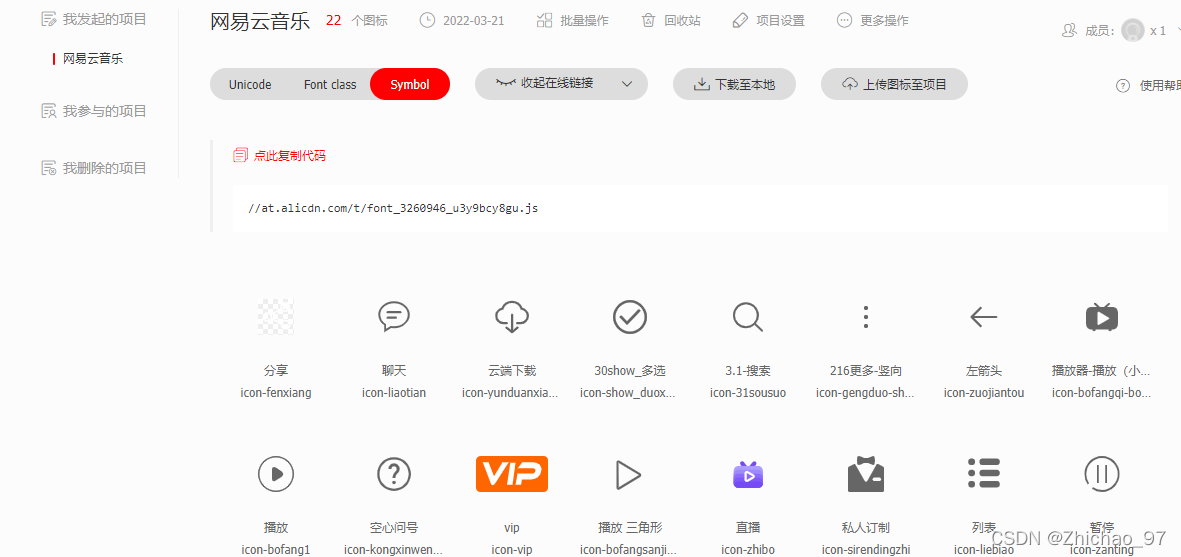Open the 回收站 recycle bin
This screenshot has width=1181, height=557.
(671, 20)
